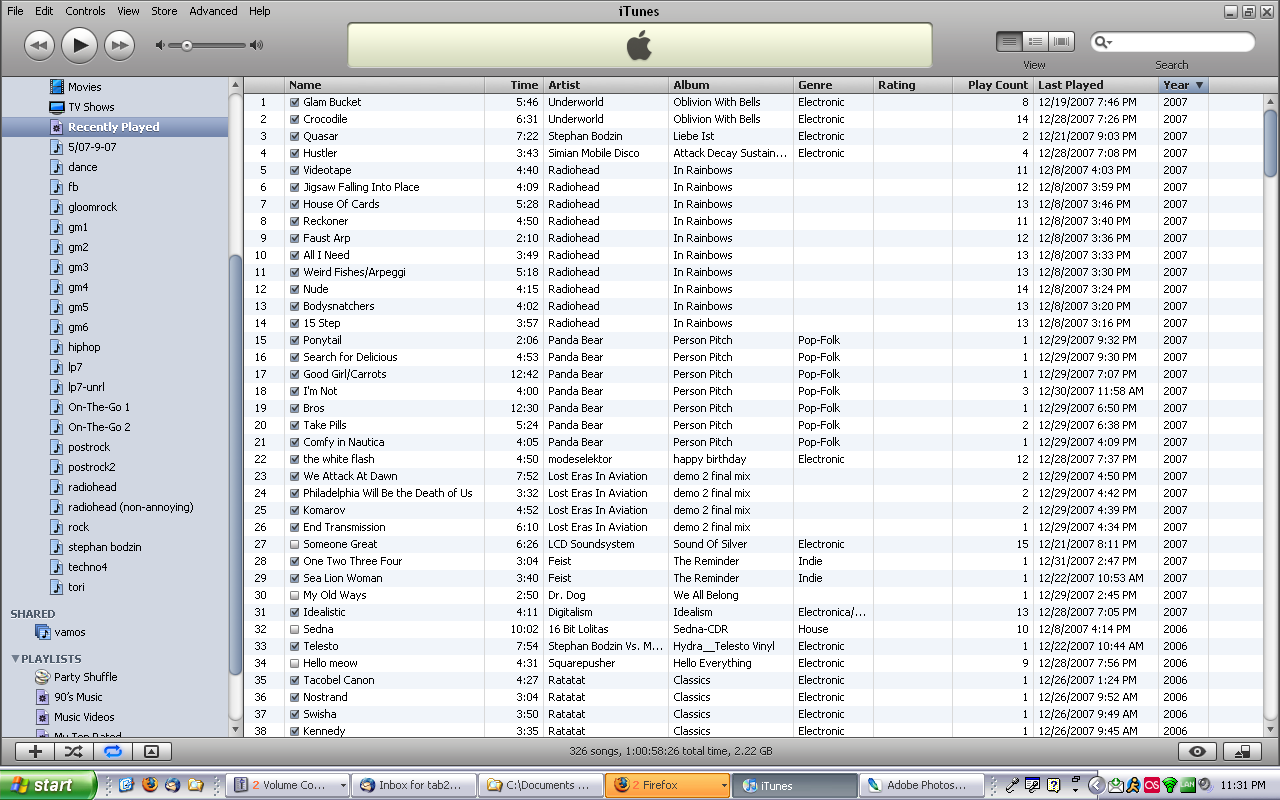
Task: Sort songs by the Last Played column
Action: [1096, 85]
